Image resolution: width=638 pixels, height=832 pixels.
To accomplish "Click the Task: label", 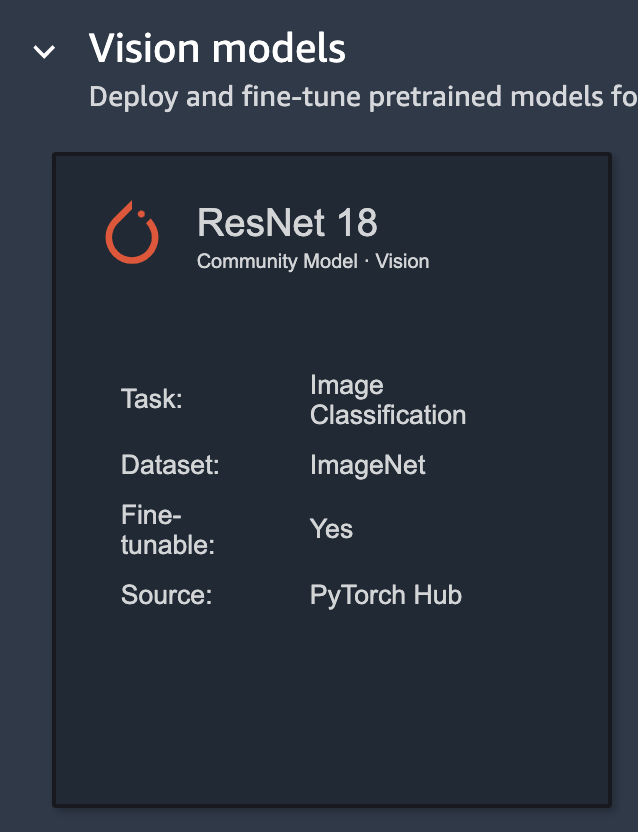I will coord(152,398).
